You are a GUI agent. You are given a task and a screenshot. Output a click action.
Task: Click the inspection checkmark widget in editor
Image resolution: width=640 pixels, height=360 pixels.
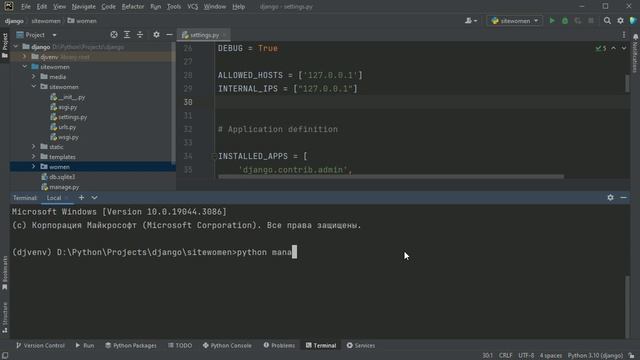coord(601,48)
